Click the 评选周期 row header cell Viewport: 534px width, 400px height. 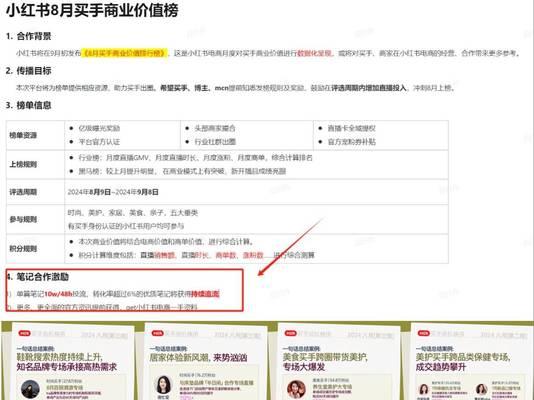pos(35,192)
